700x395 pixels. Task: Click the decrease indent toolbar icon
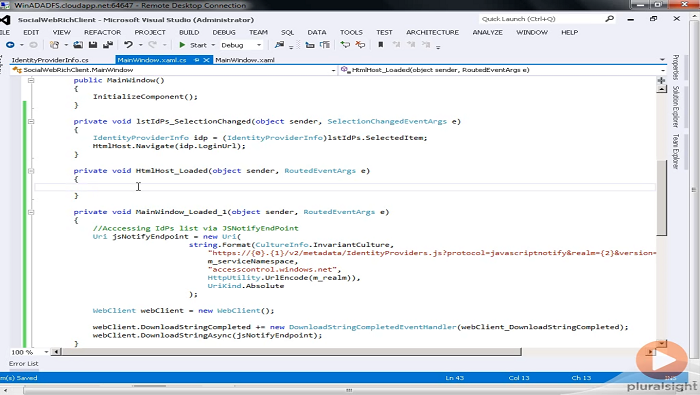[309, 45]
